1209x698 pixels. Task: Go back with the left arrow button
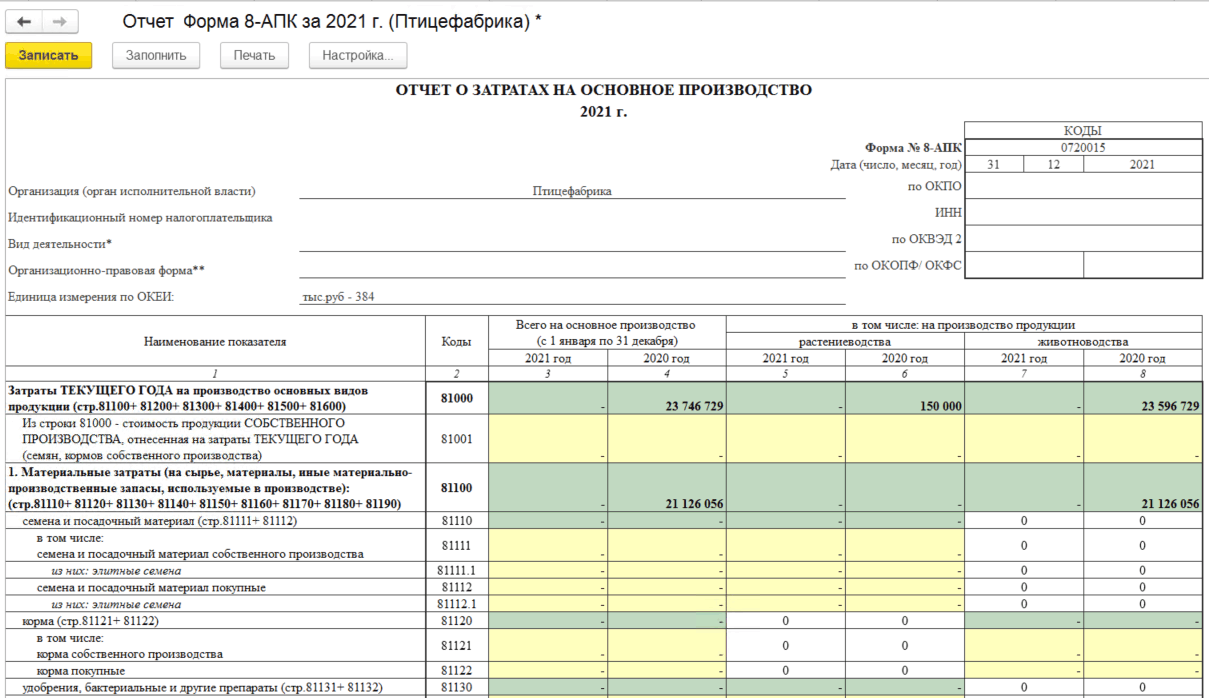(x=25, y=21)
